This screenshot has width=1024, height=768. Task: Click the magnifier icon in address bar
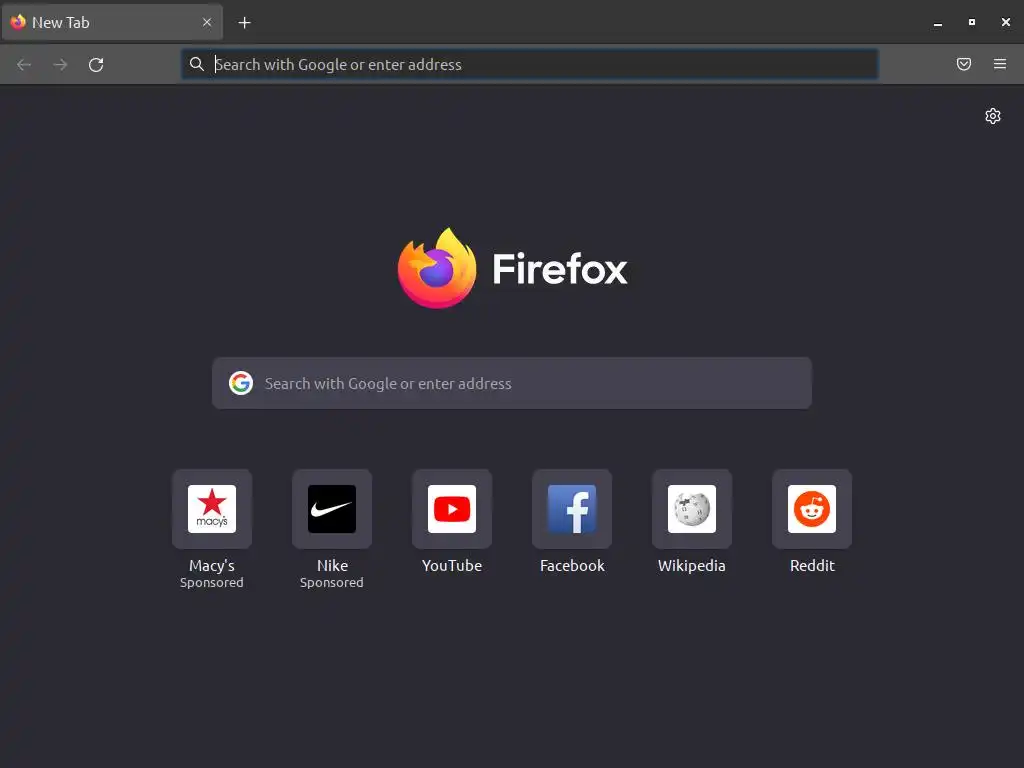pos(197,64)
